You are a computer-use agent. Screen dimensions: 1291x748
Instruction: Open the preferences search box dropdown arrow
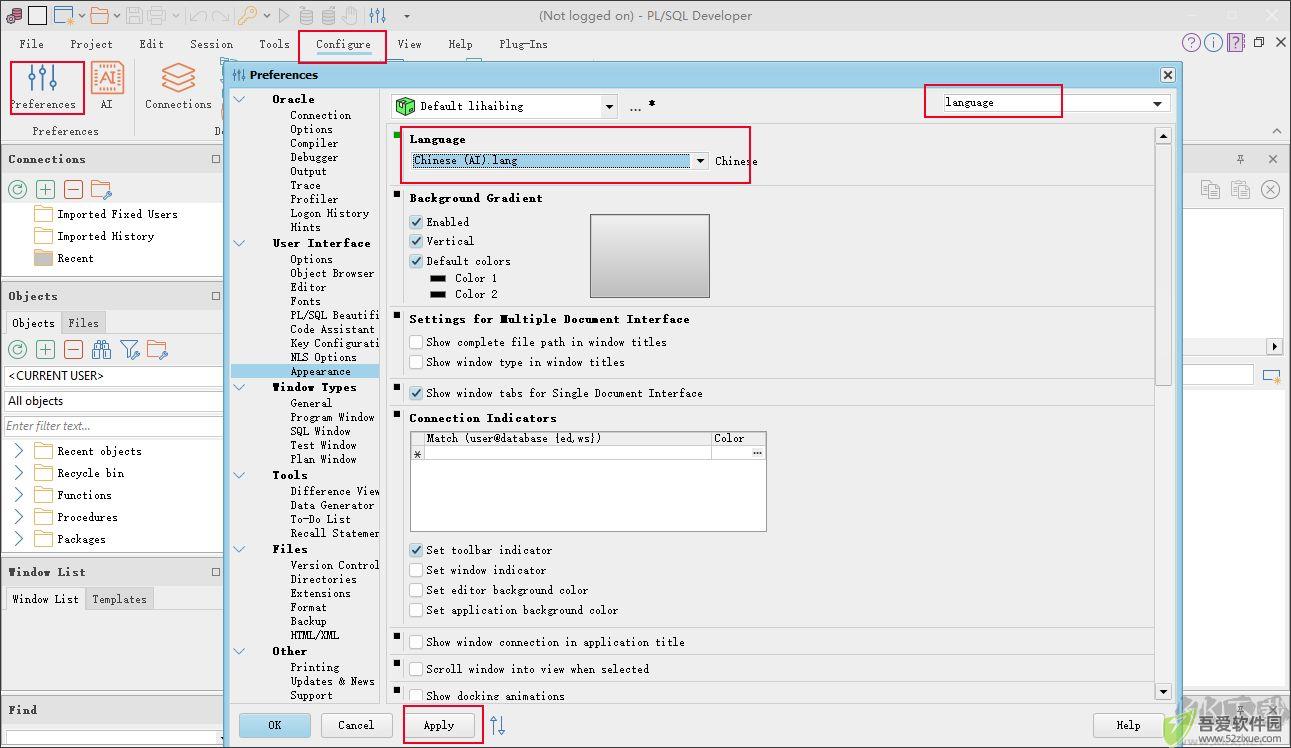coord(1157,103)
